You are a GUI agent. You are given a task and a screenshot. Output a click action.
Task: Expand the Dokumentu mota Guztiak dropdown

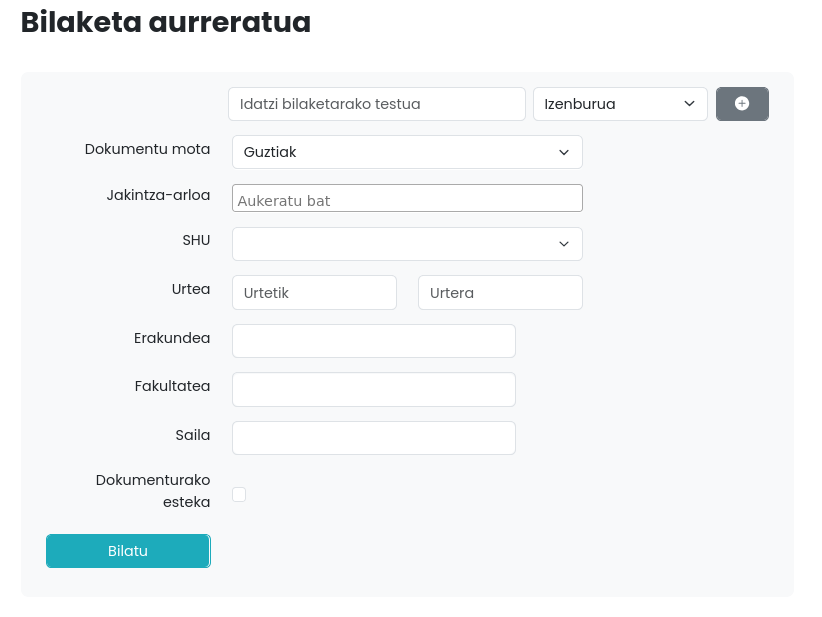tap(407, 152)
